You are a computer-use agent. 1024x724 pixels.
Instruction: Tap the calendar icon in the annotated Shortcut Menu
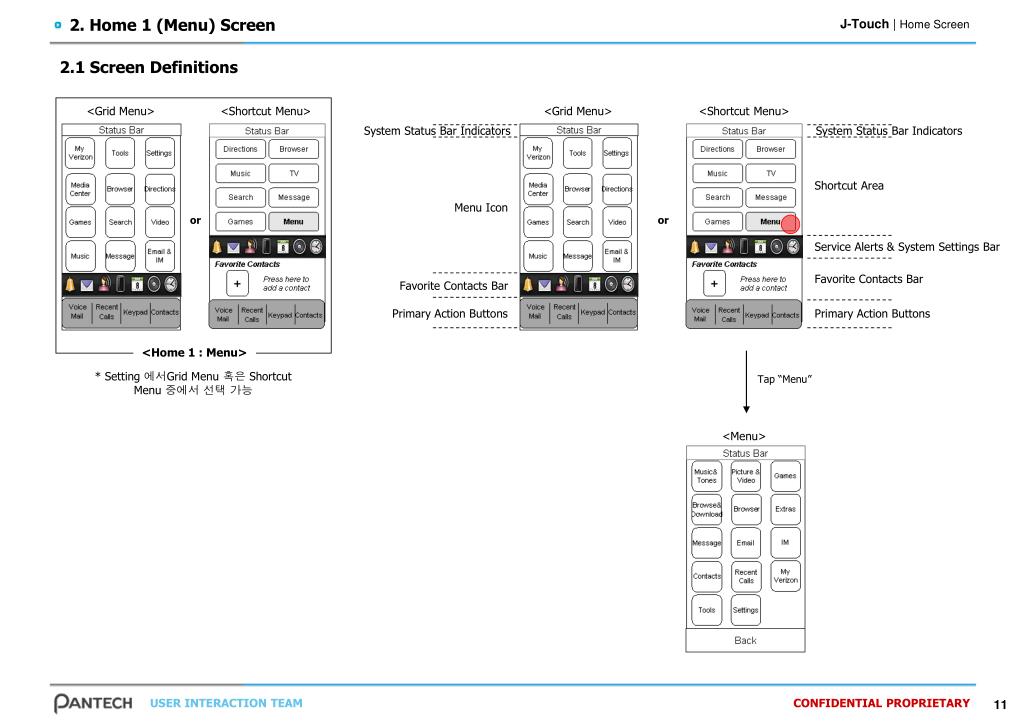[x=760, y=247]
